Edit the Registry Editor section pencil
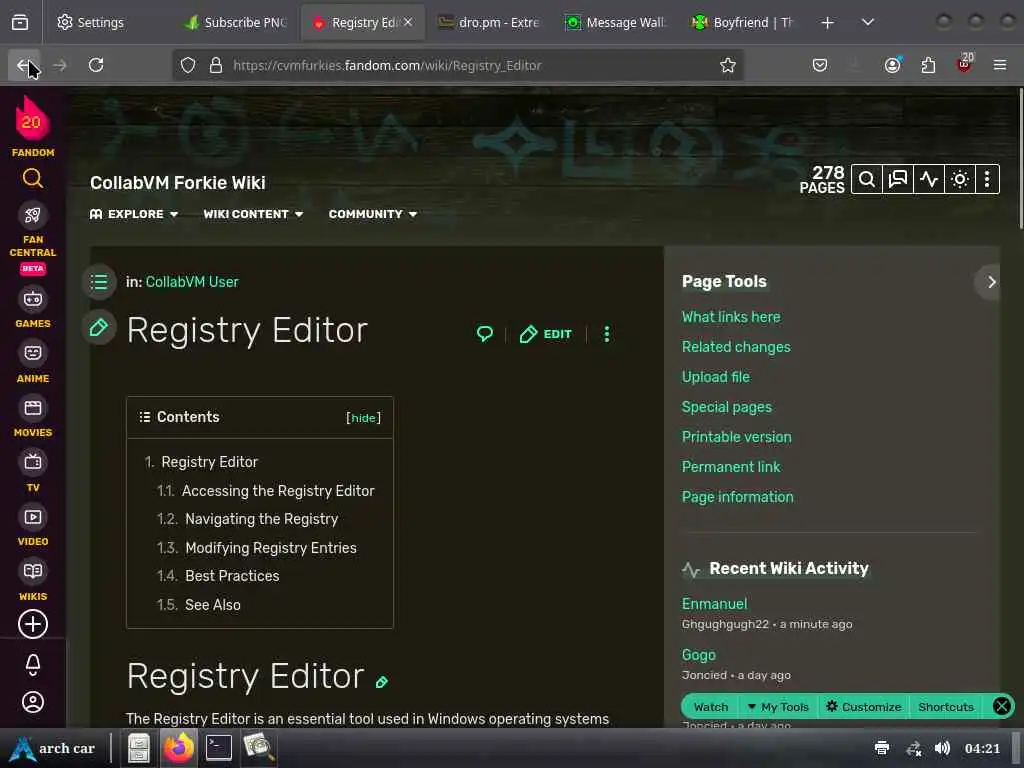 click(382, 682)
